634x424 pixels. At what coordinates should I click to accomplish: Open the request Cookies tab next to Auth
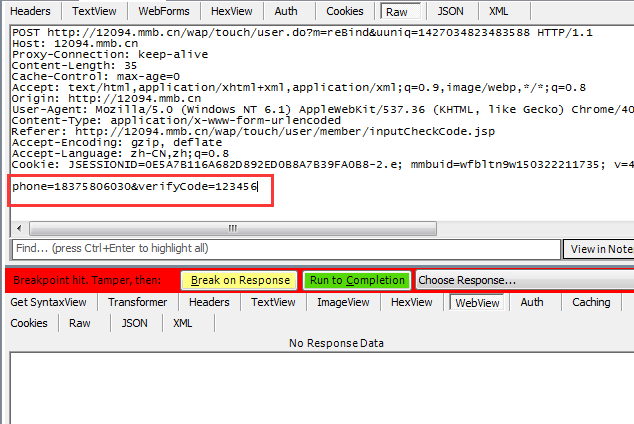click(x=345, y=11)
